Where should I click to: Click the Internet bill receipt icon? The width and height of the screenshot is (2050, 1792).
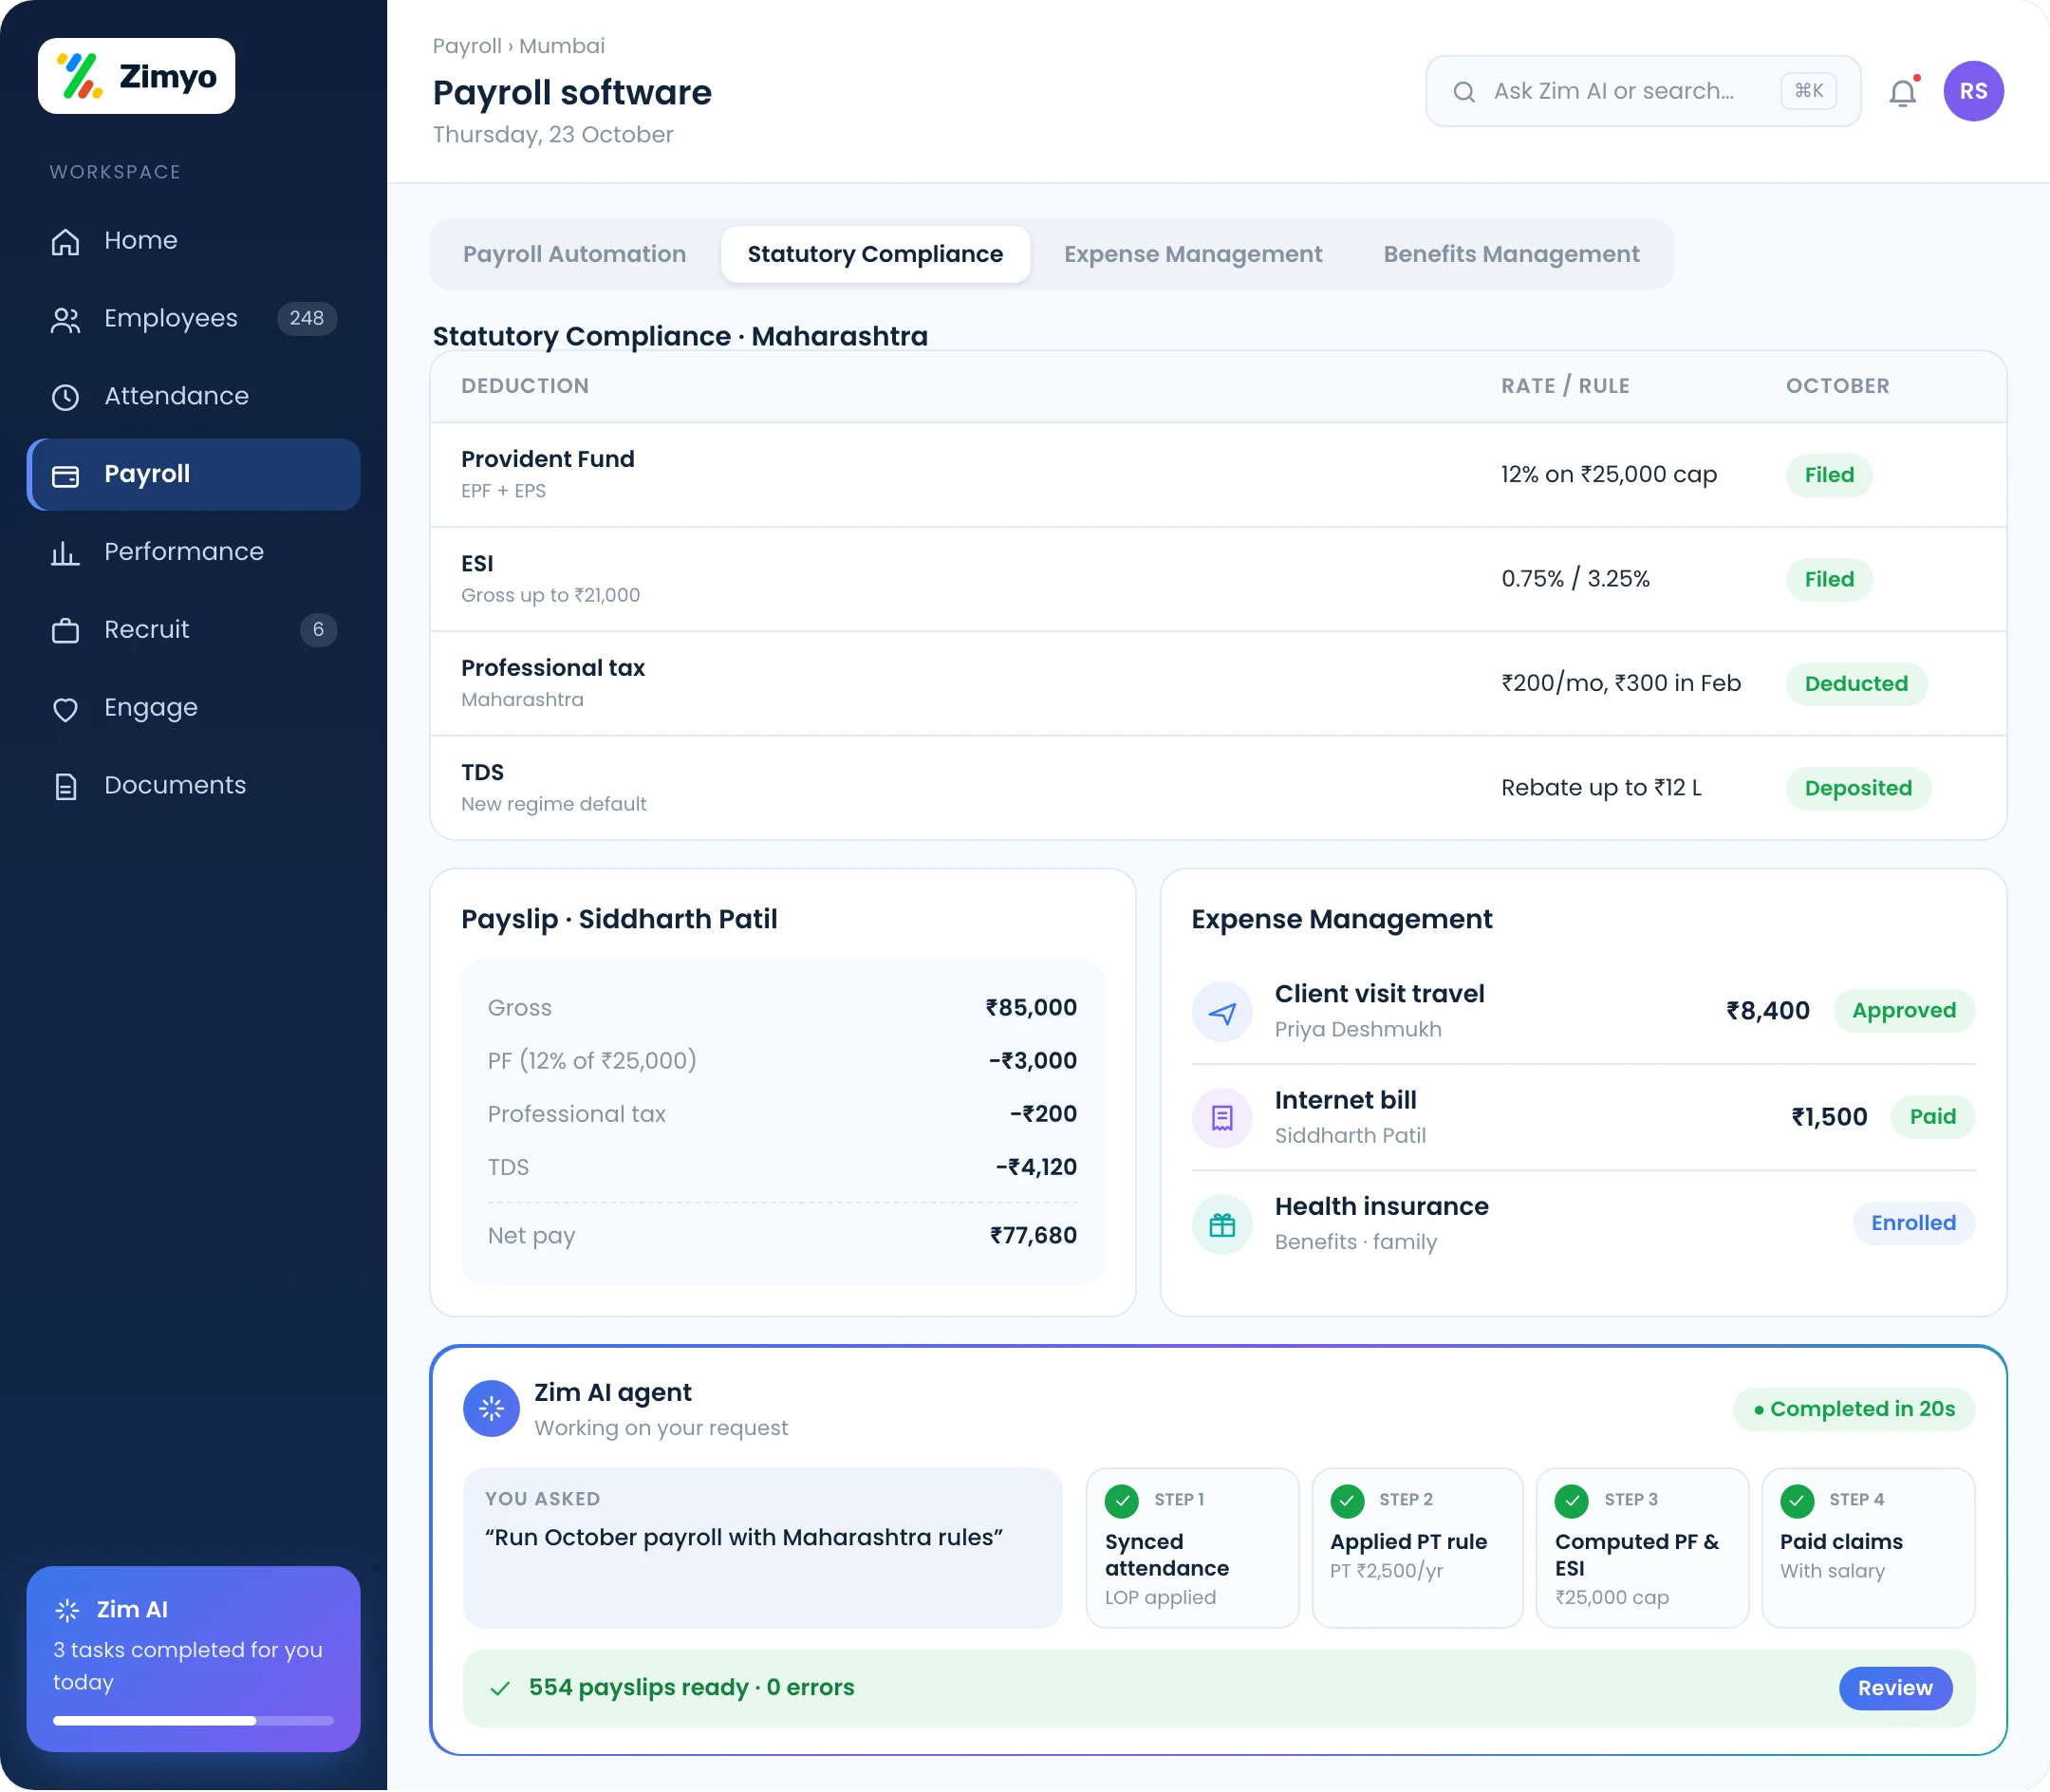1222,1118
